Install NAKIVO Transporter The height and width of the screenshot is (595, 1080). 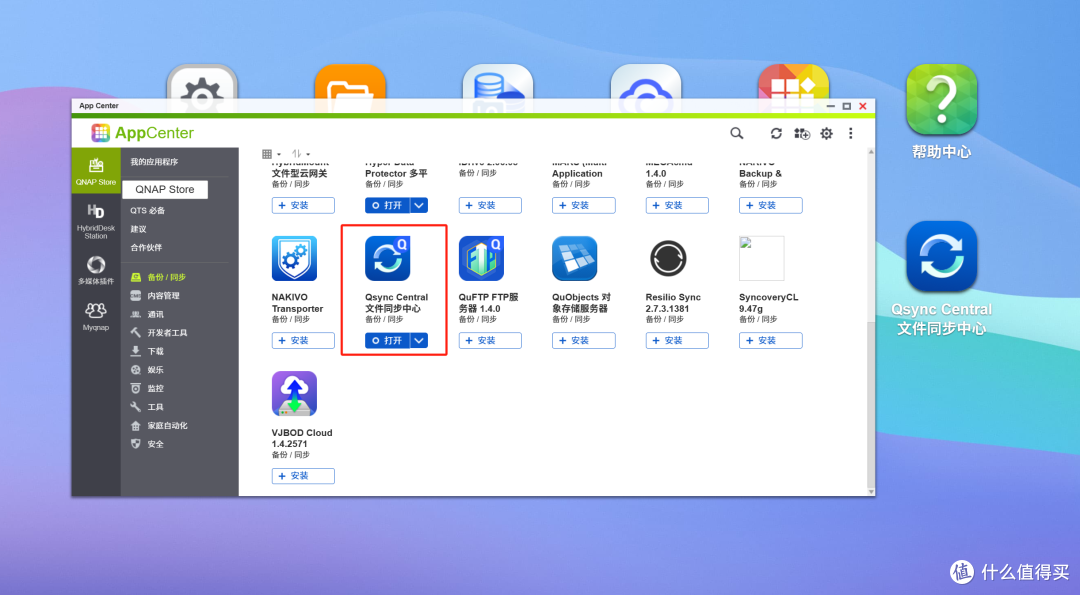coord(303,340)
